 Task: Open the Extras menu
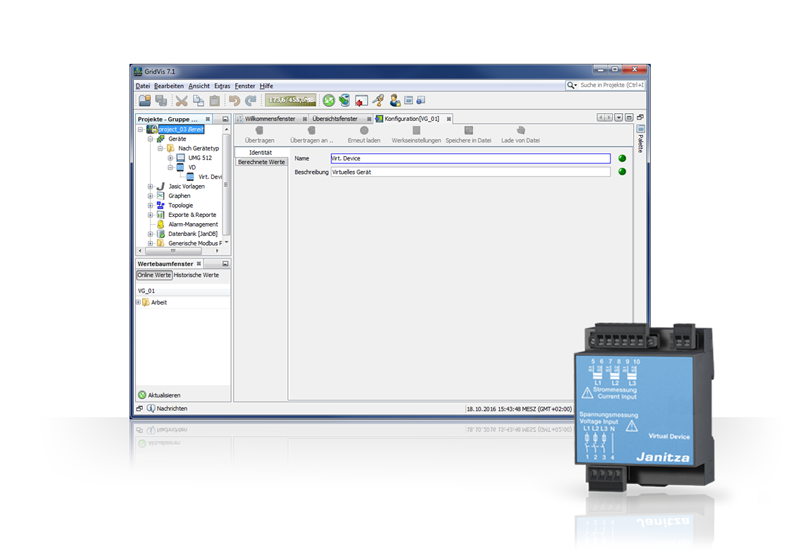coord(222,86)
